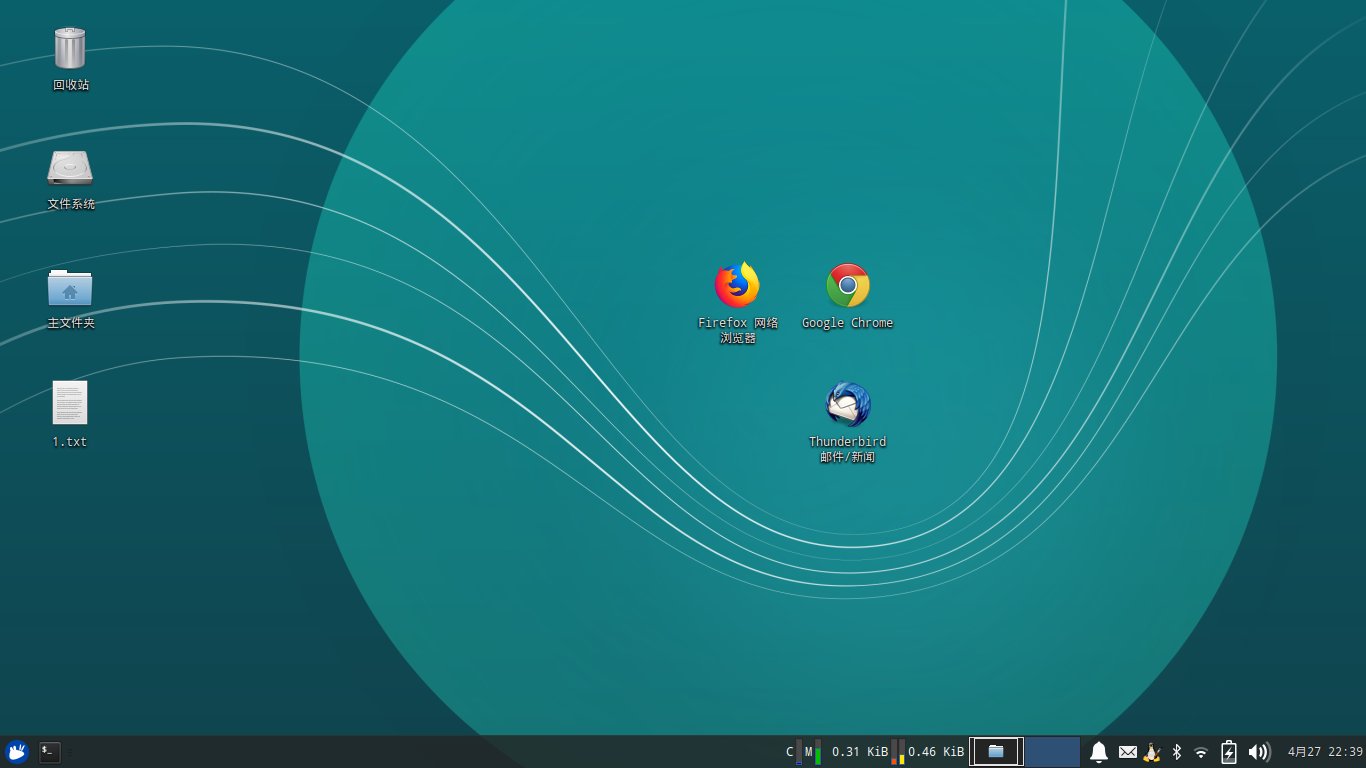1366x768 pixels.
Task: Select the 回收站 trash icon
Action: point(70,48)
